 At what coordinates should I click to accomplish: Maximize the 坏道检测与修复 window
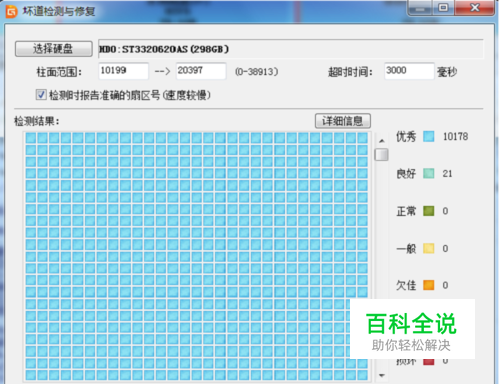tap(443, 8)
